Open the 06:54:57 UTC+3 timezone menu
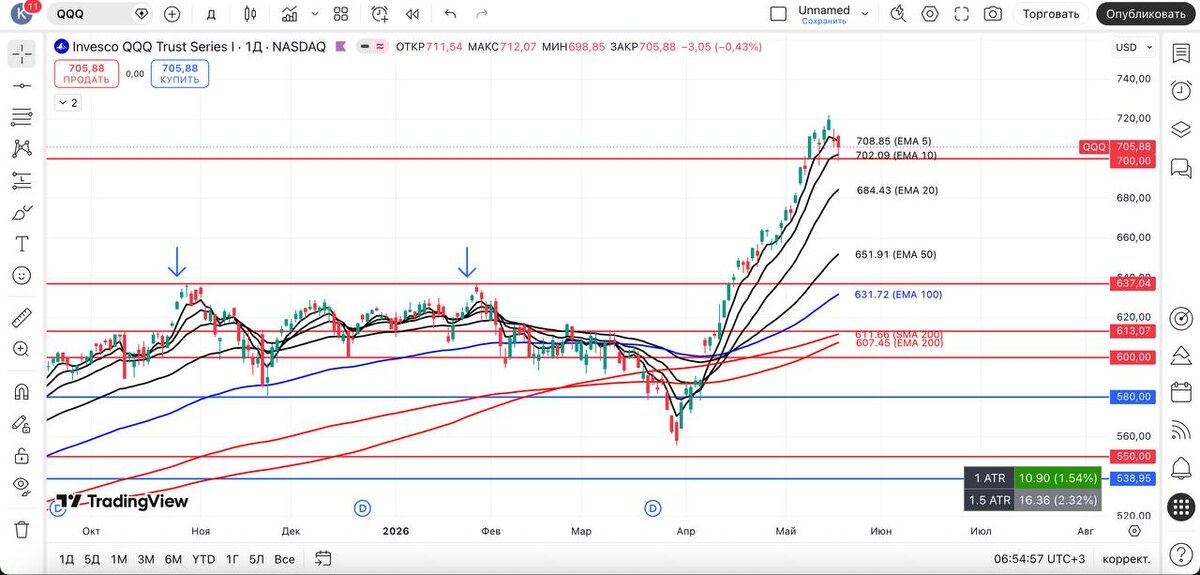Image resolution: width=1200 pixels, height=575 pixels. [1039, 558]
